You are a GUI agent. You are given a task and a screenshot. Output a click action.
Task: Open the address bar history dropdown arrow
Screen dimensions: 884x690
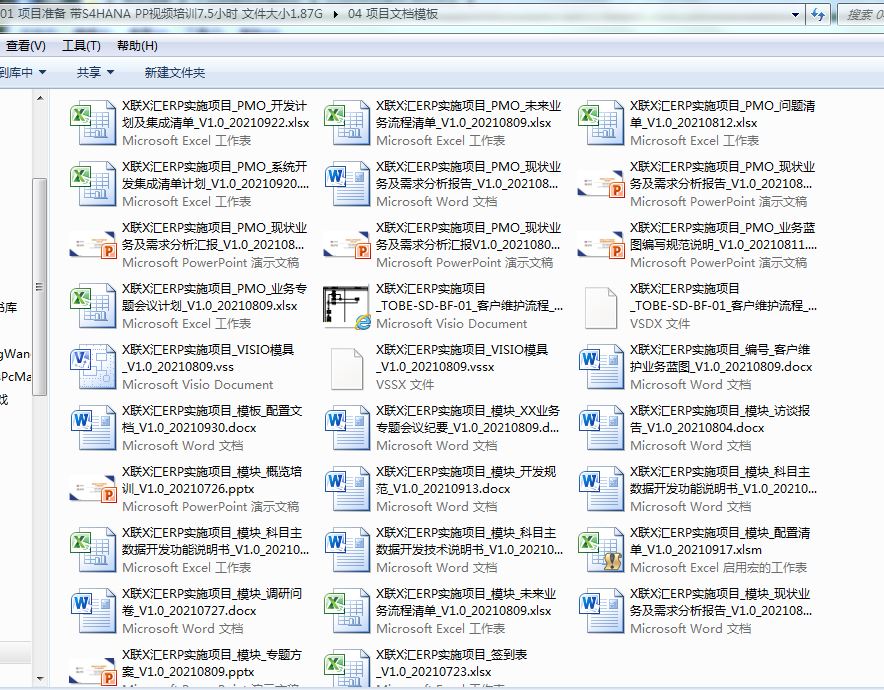795,14
